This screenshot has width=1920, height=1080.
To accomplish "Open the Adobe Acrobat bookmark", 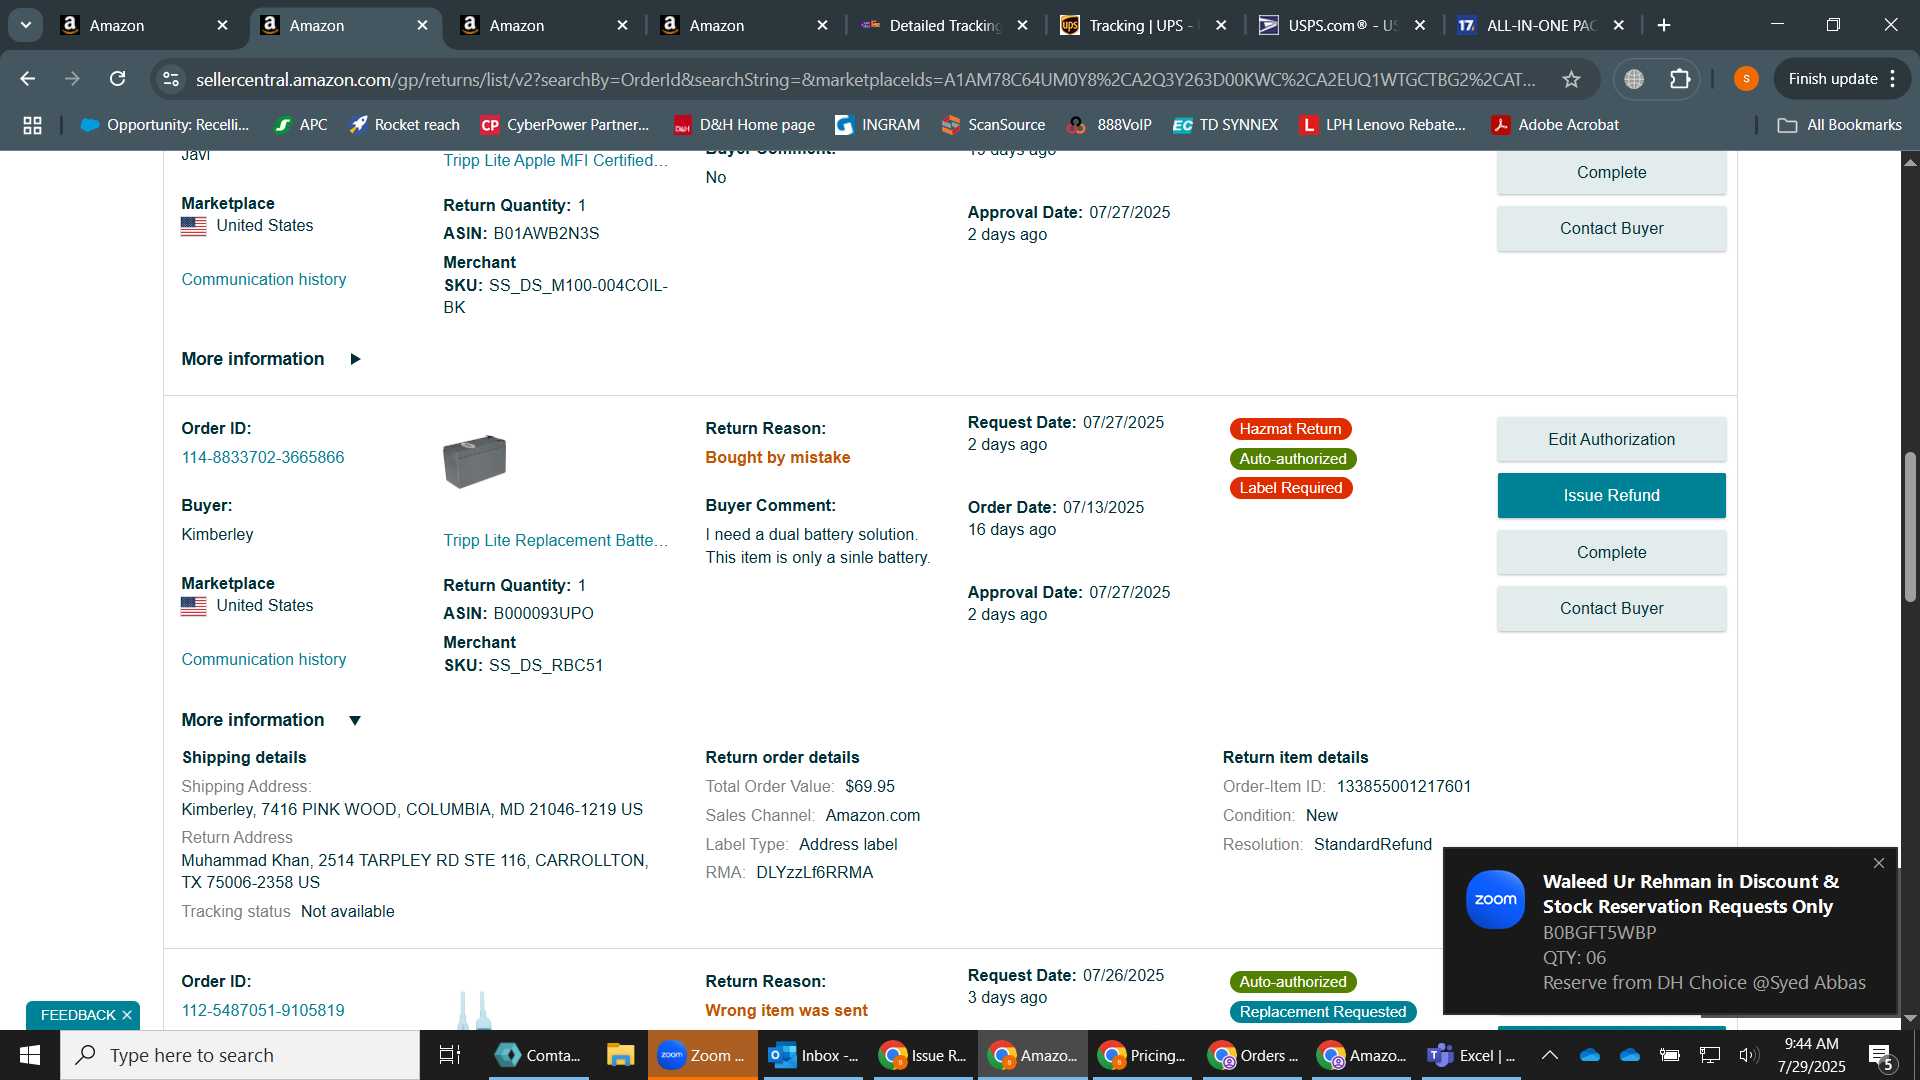I will 1555,125.
